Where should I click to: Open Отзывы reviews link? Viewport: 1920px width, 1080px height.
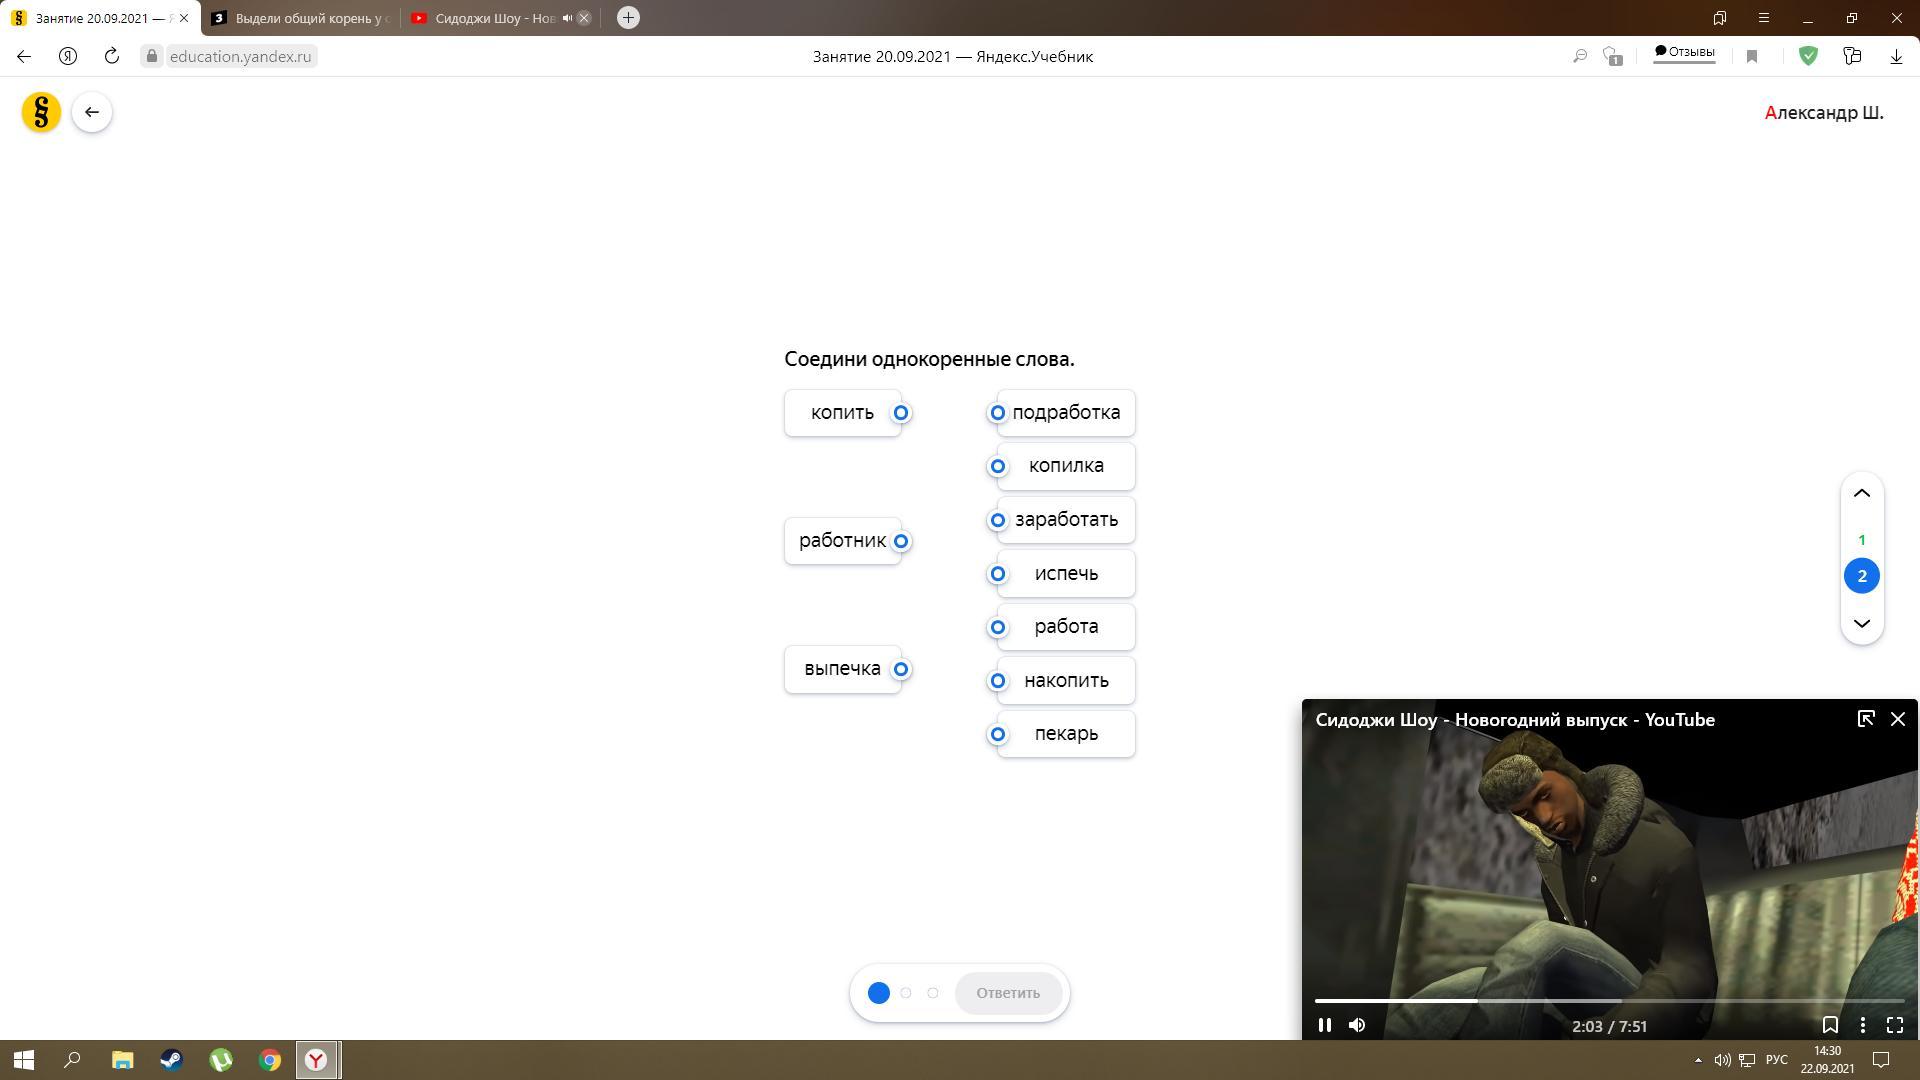[1684, 52]
